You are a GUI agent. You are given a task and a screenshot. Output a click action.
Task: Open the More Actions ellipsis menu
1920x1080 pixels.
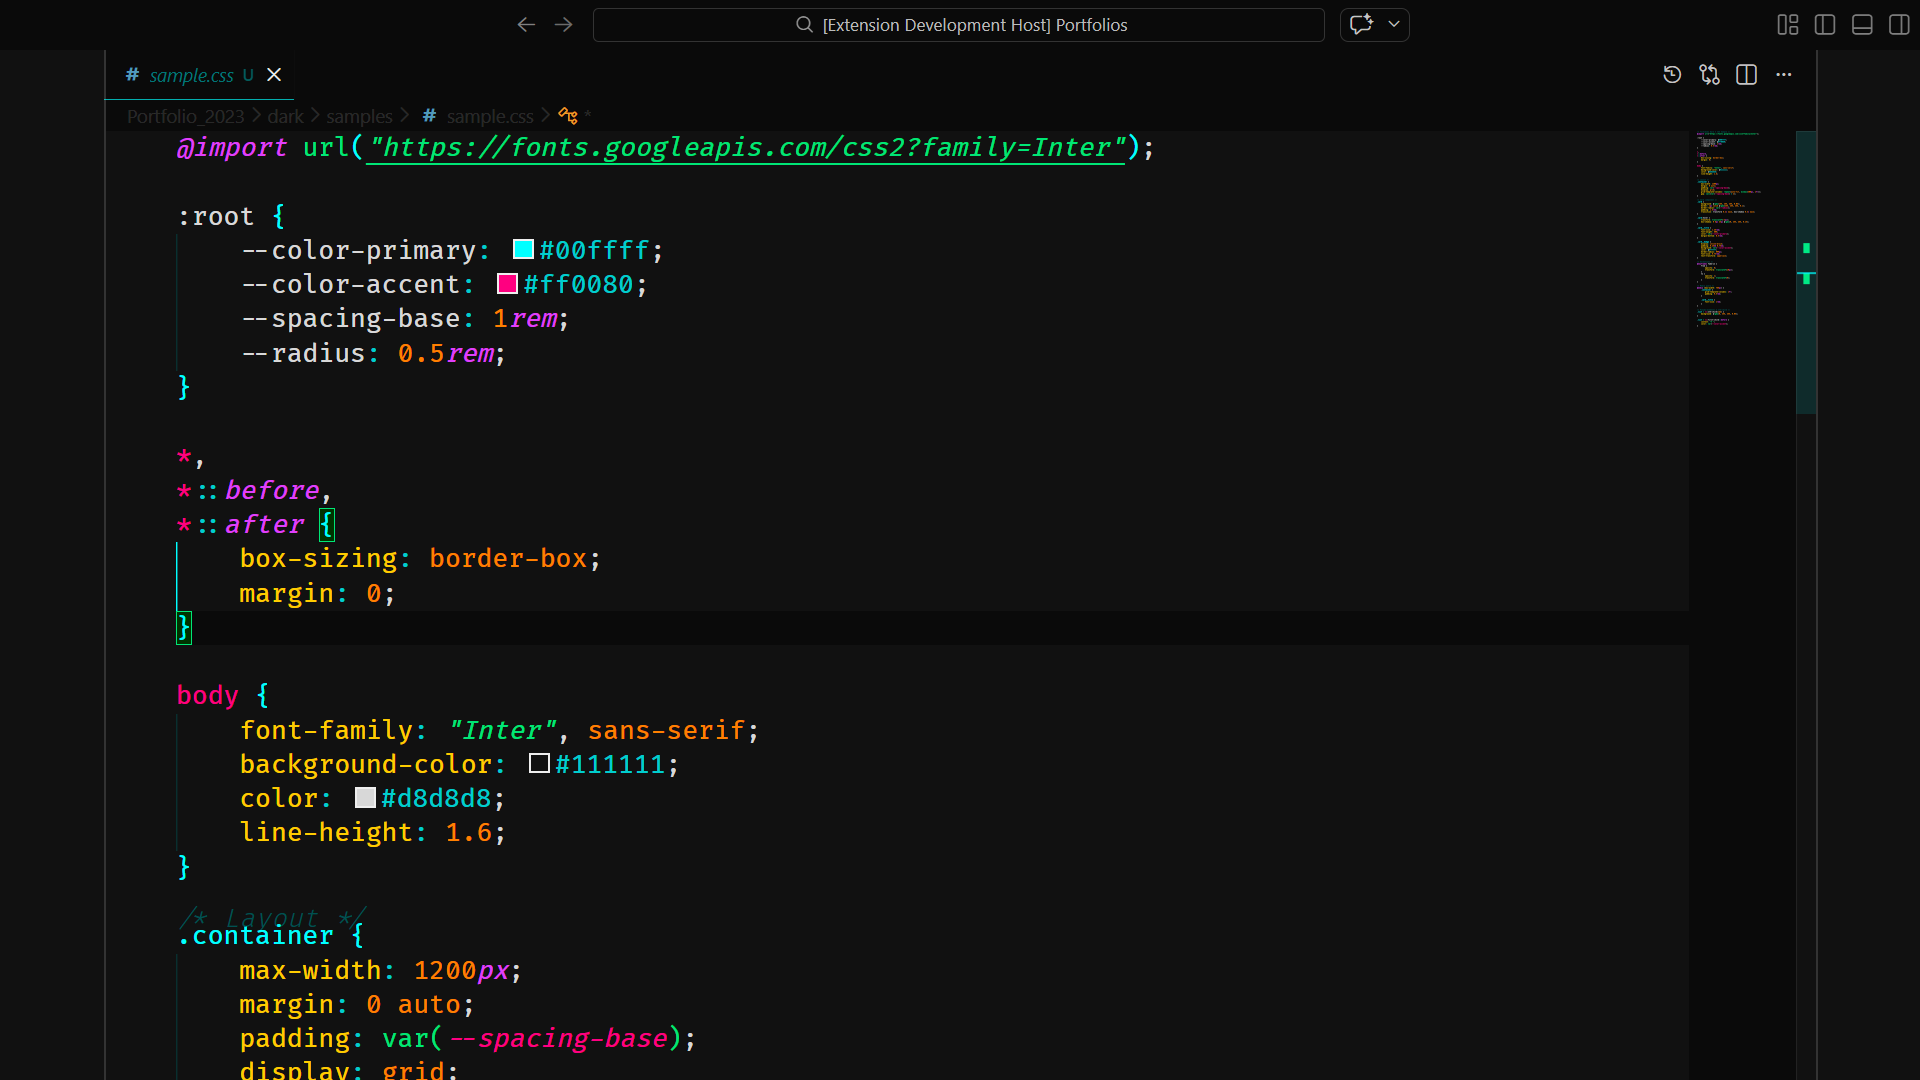[1785, 75]
